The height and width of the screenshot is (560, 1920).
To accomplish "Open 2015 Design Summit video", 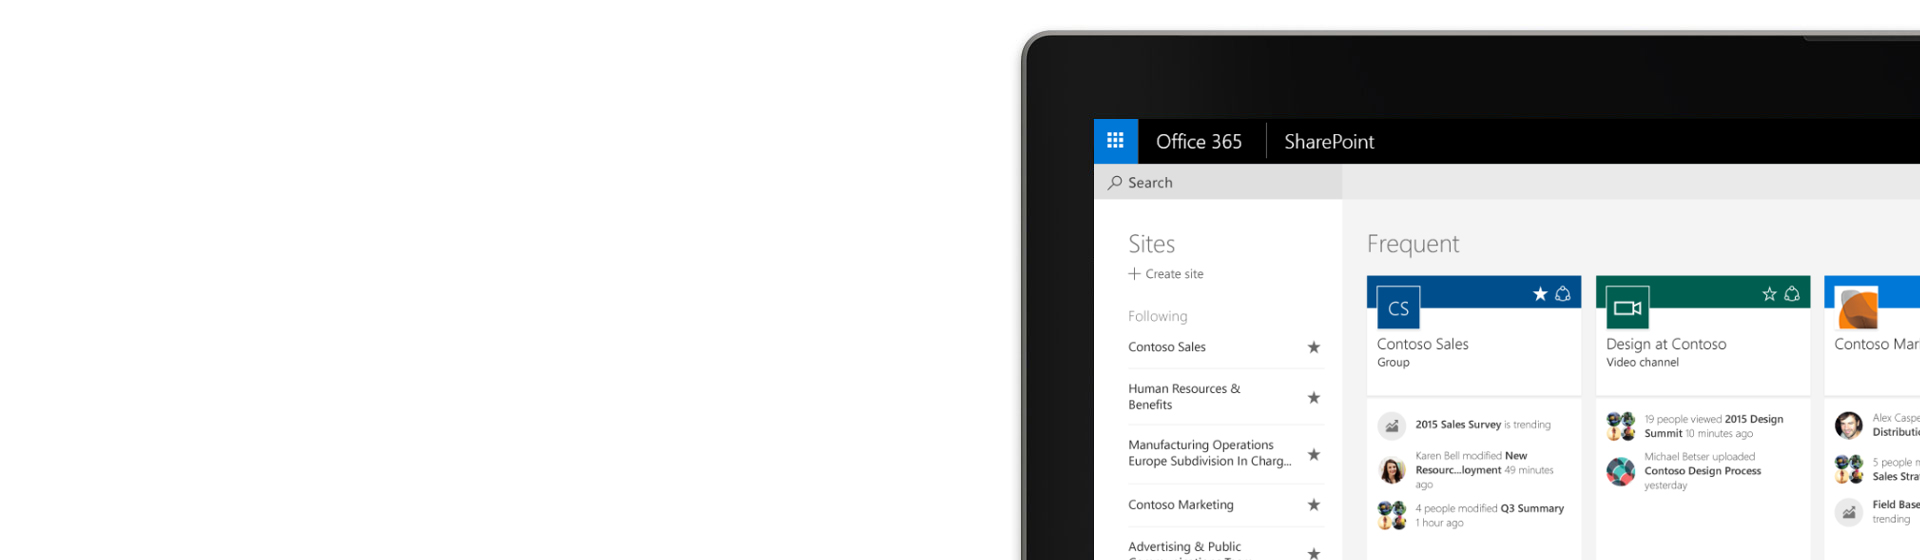I will click(x=1714, y=426).
